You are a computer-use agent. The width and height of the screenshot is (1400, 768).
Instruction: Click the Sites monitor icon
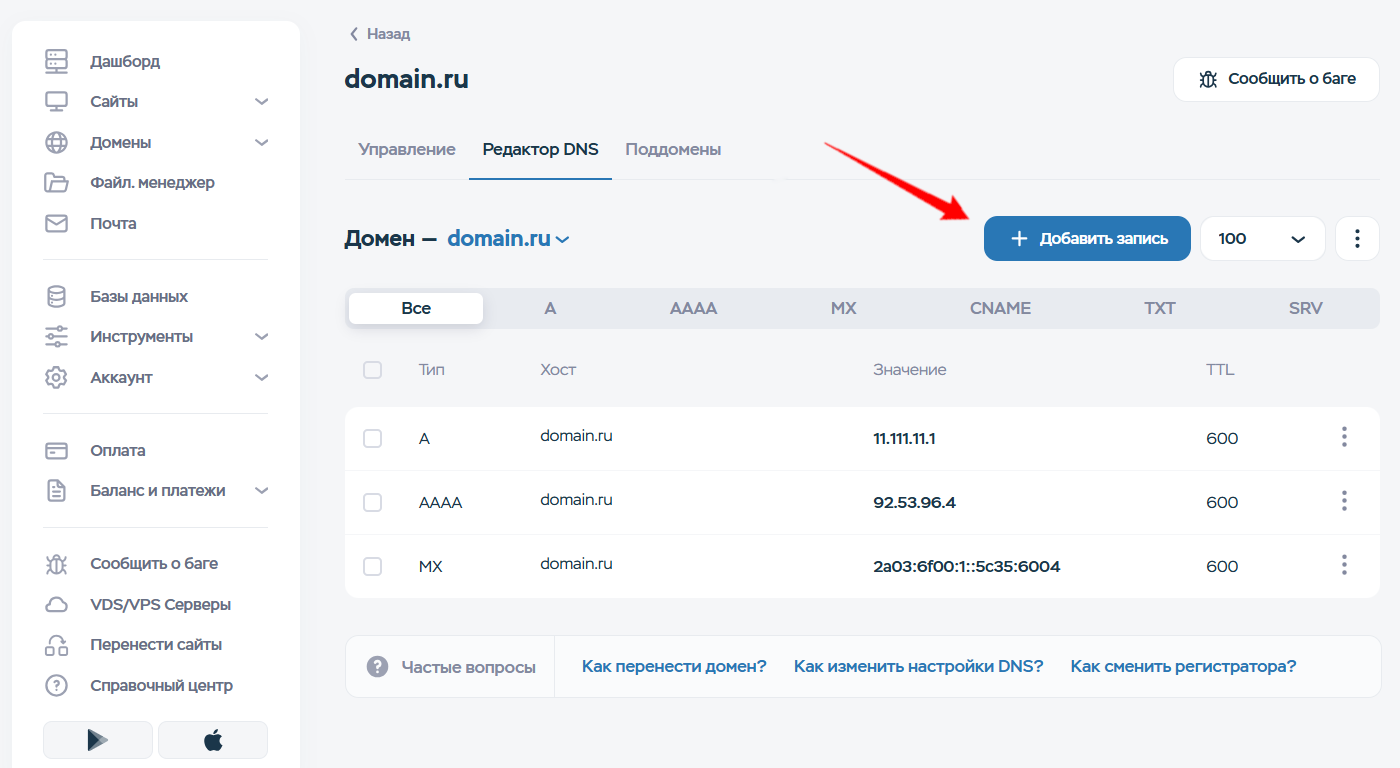point(57,102)
